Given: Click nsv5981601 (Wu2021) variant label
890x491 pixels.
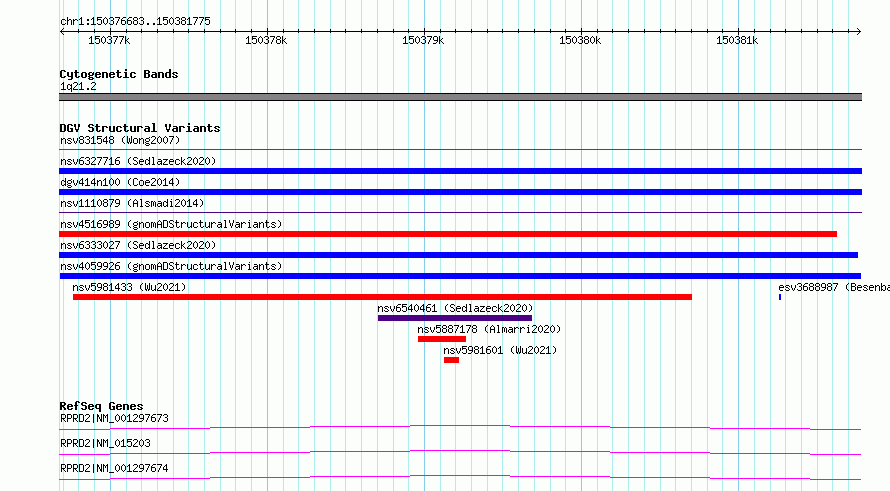Looking at the screenshot, I should click(x=500, y=350).
